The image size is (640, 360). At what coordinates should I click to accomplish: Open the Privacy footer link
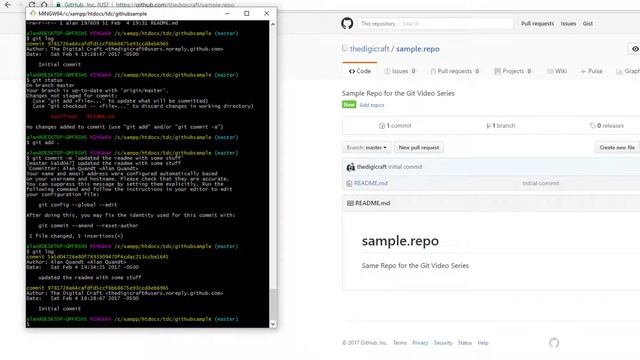420,343
